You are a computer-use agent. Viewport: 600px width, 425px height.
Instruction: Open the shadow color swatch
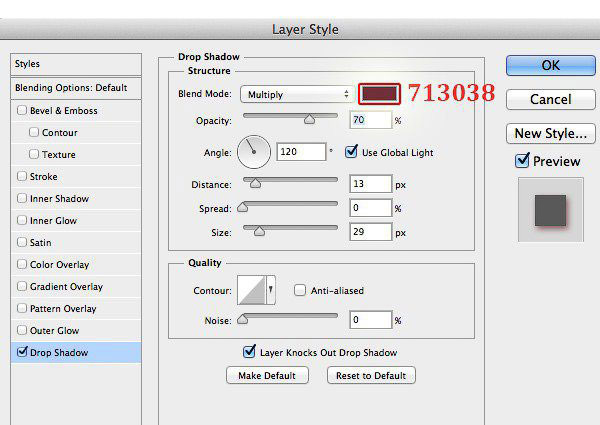tap(379, 94)
